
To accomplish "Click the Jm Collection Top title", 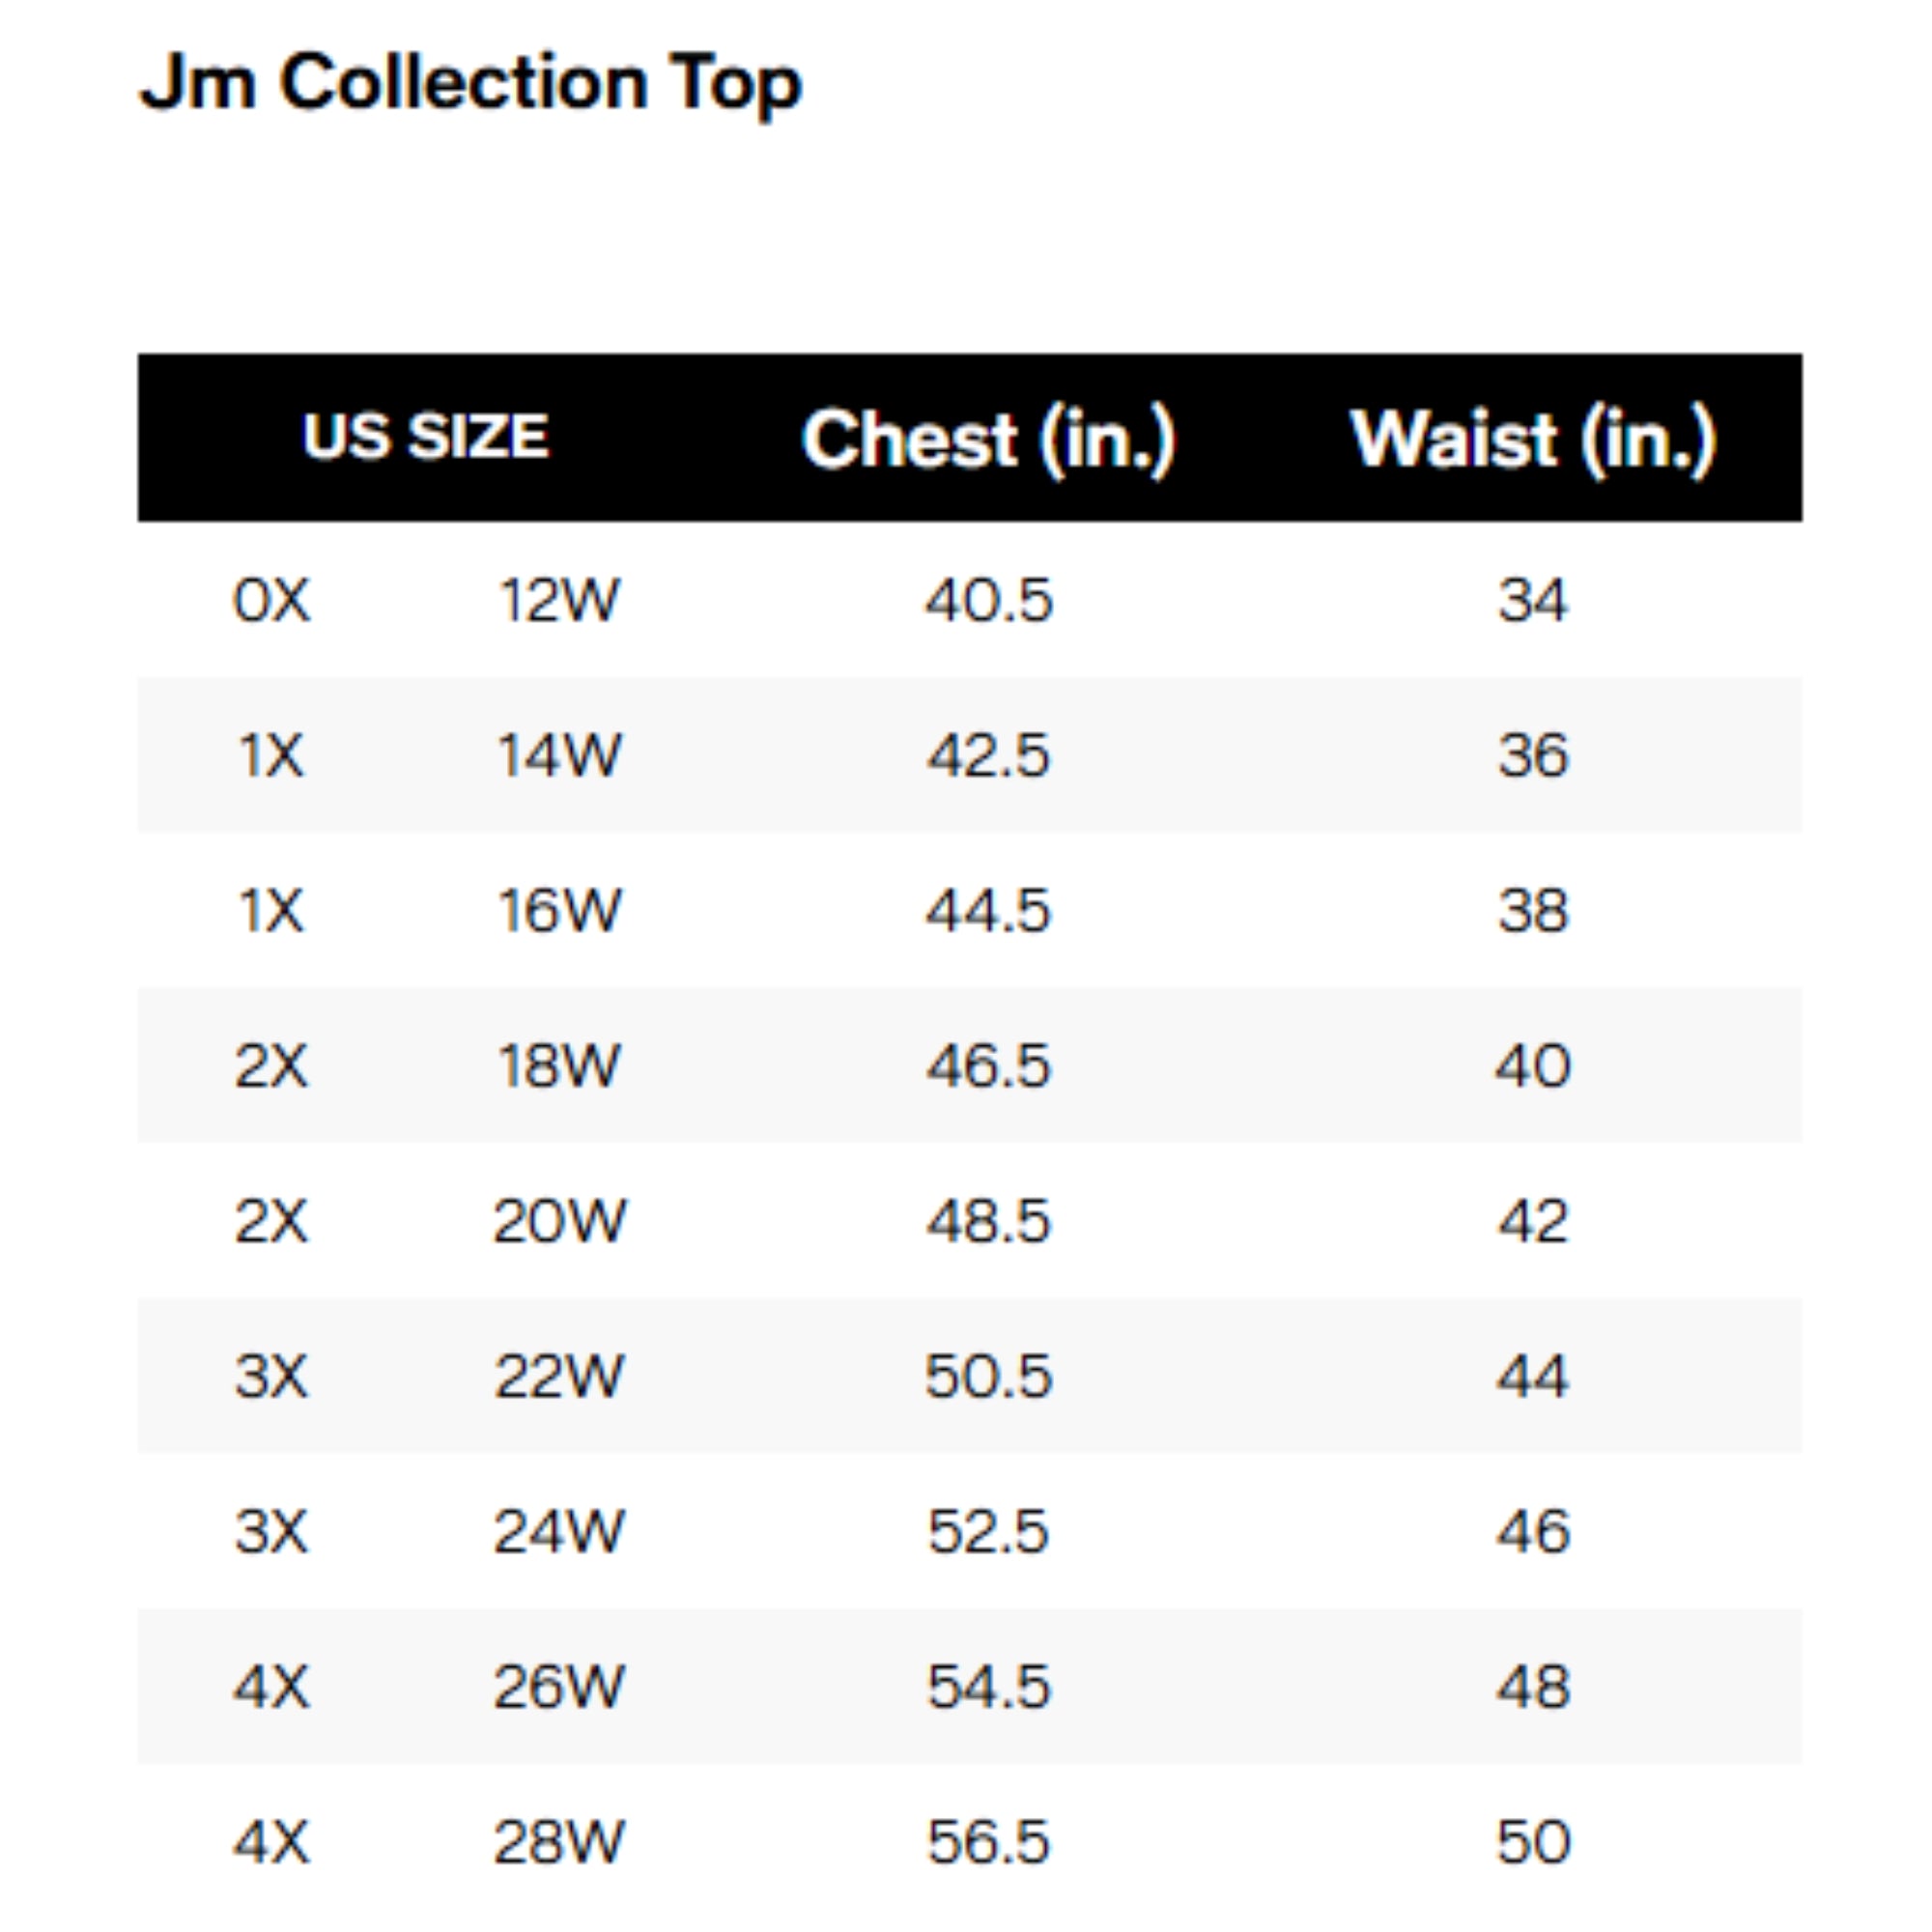I will [470, 83].
